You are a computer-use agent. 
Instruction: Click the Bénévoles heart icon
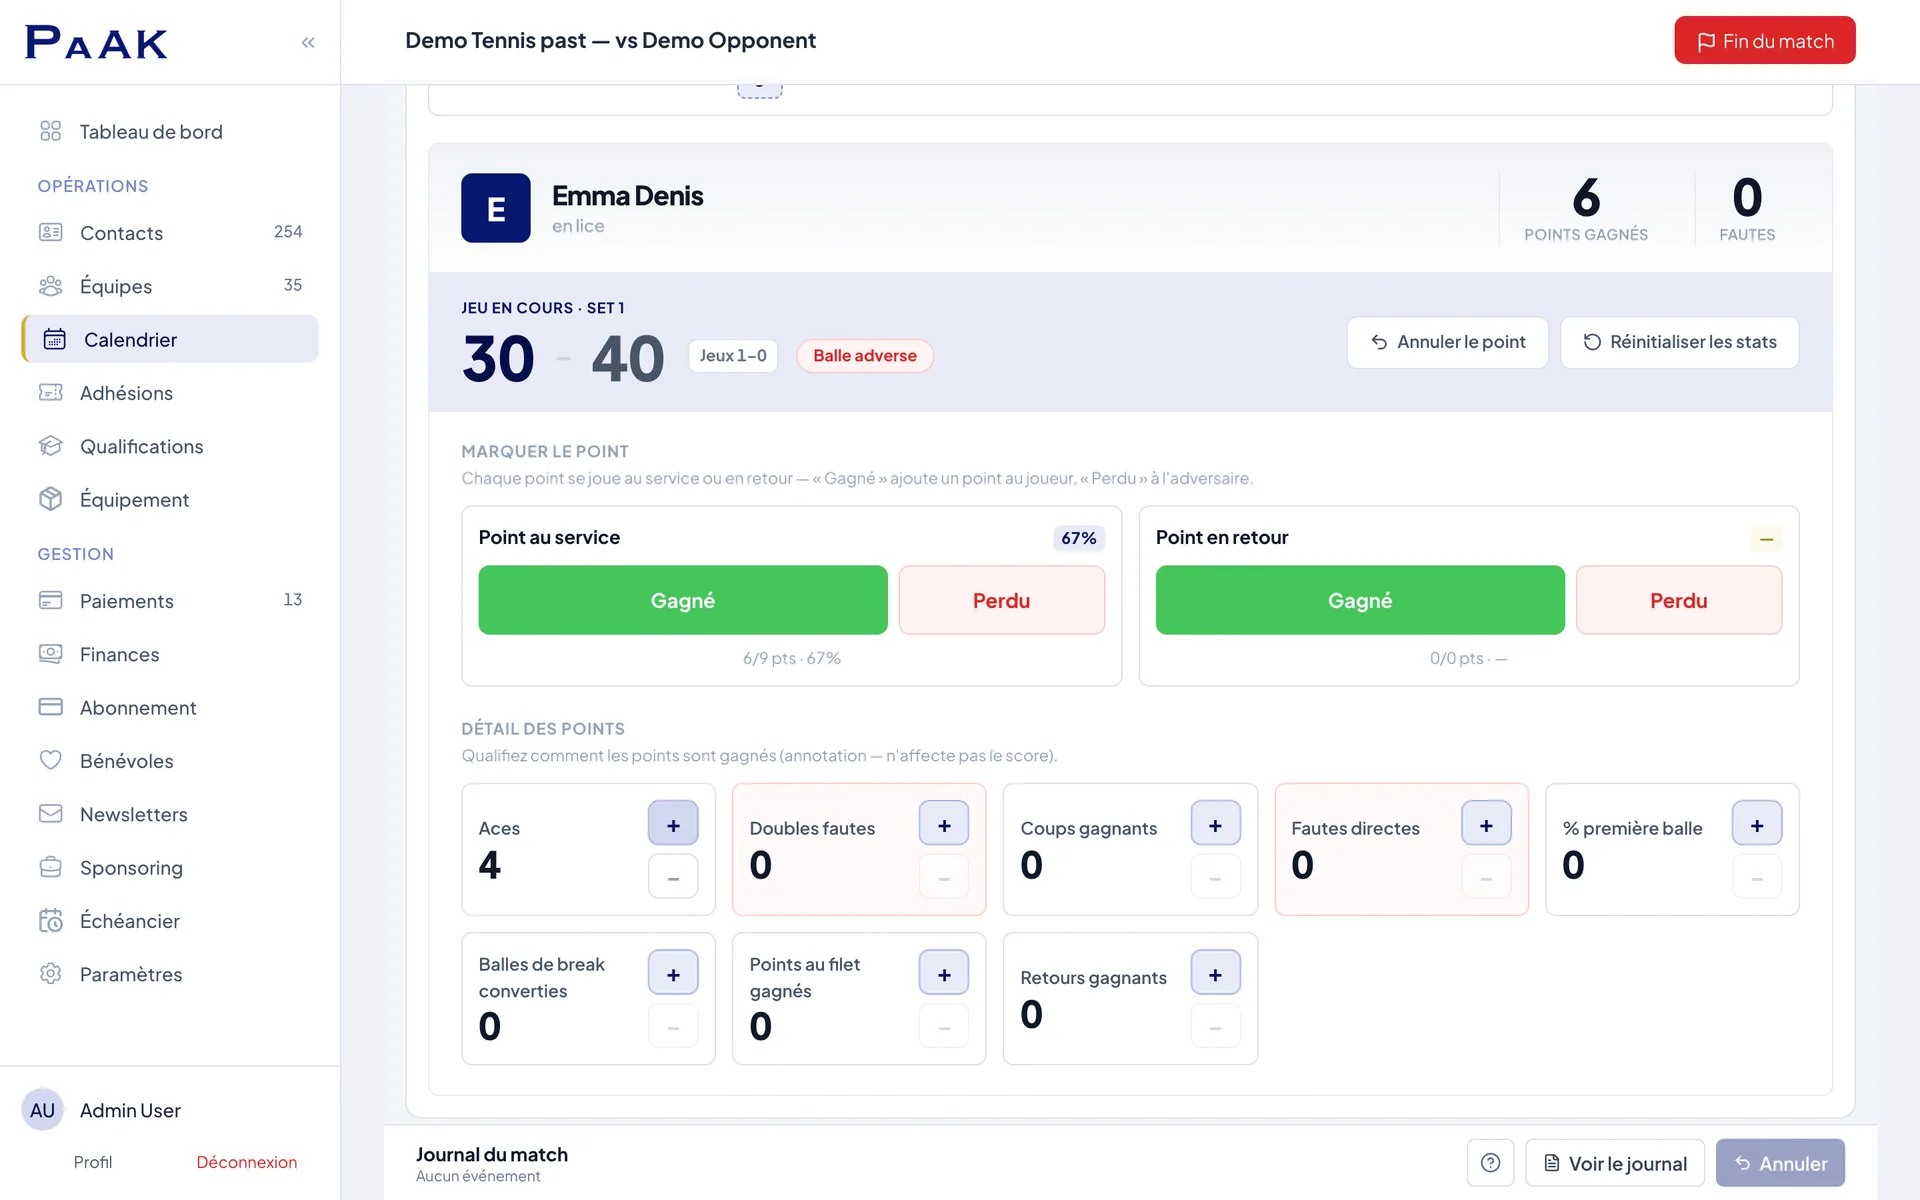coord(50,760)
